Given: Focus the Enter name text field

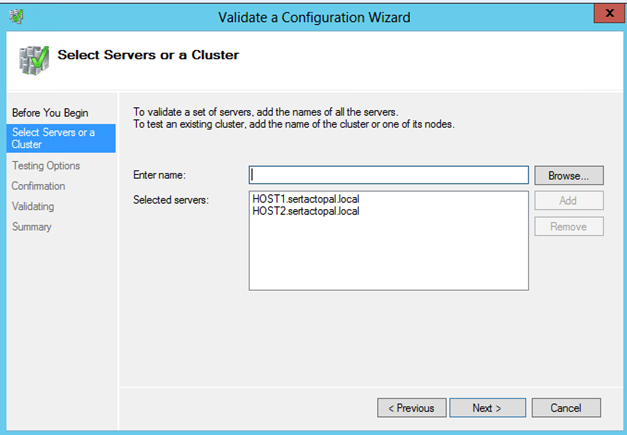Looking at the screenshot, I should (388, 175).
